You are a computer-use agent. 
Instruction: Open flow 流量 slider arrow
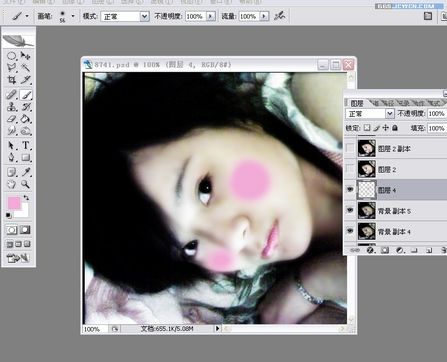(264, 16)
